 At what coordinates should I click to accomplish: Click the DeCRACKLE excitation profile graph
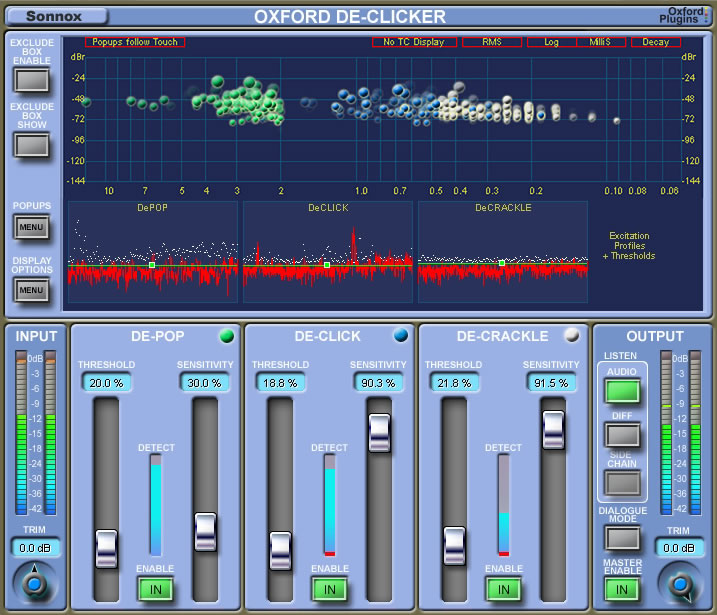(x=503, y=252)
